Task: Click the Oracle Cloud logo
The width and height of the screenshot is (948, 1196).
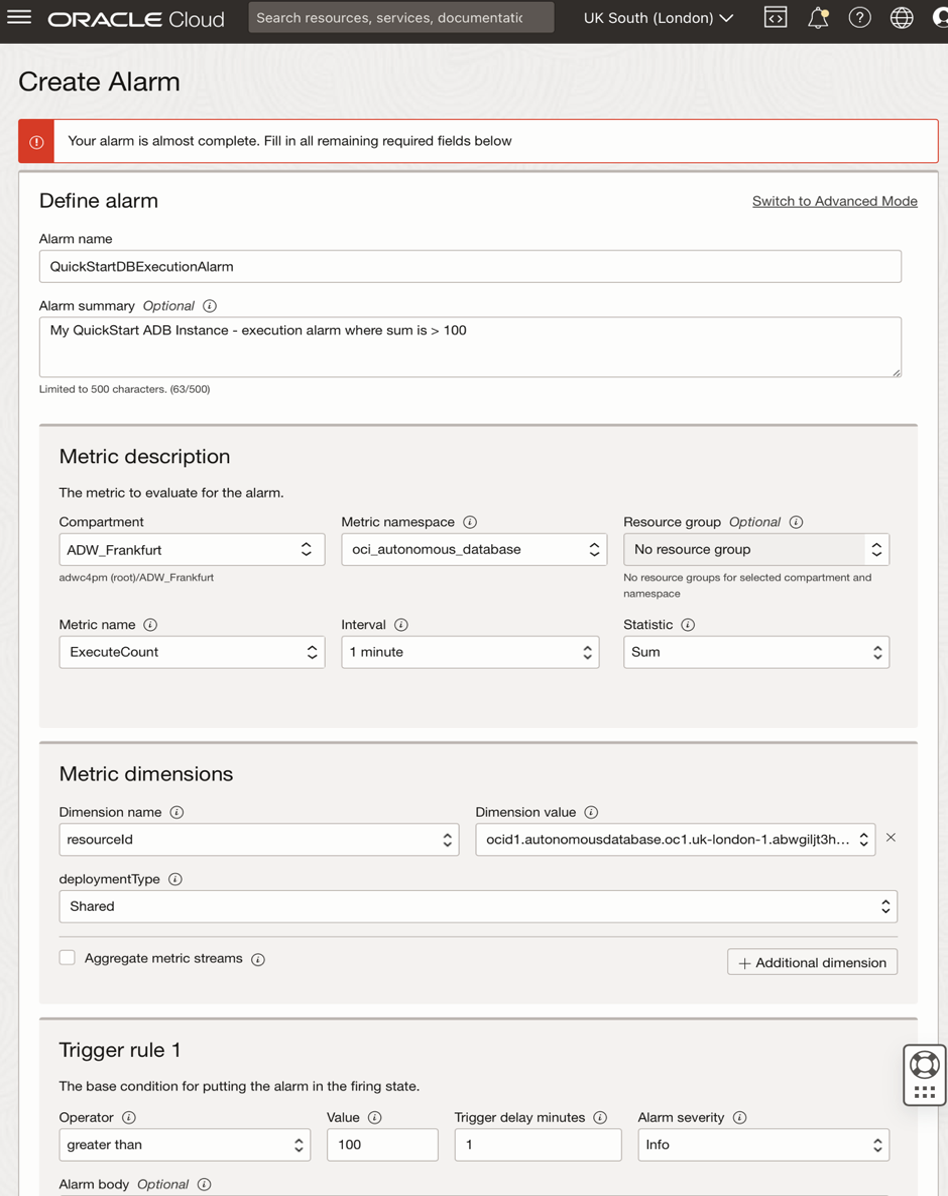Action: coord(137,19)
